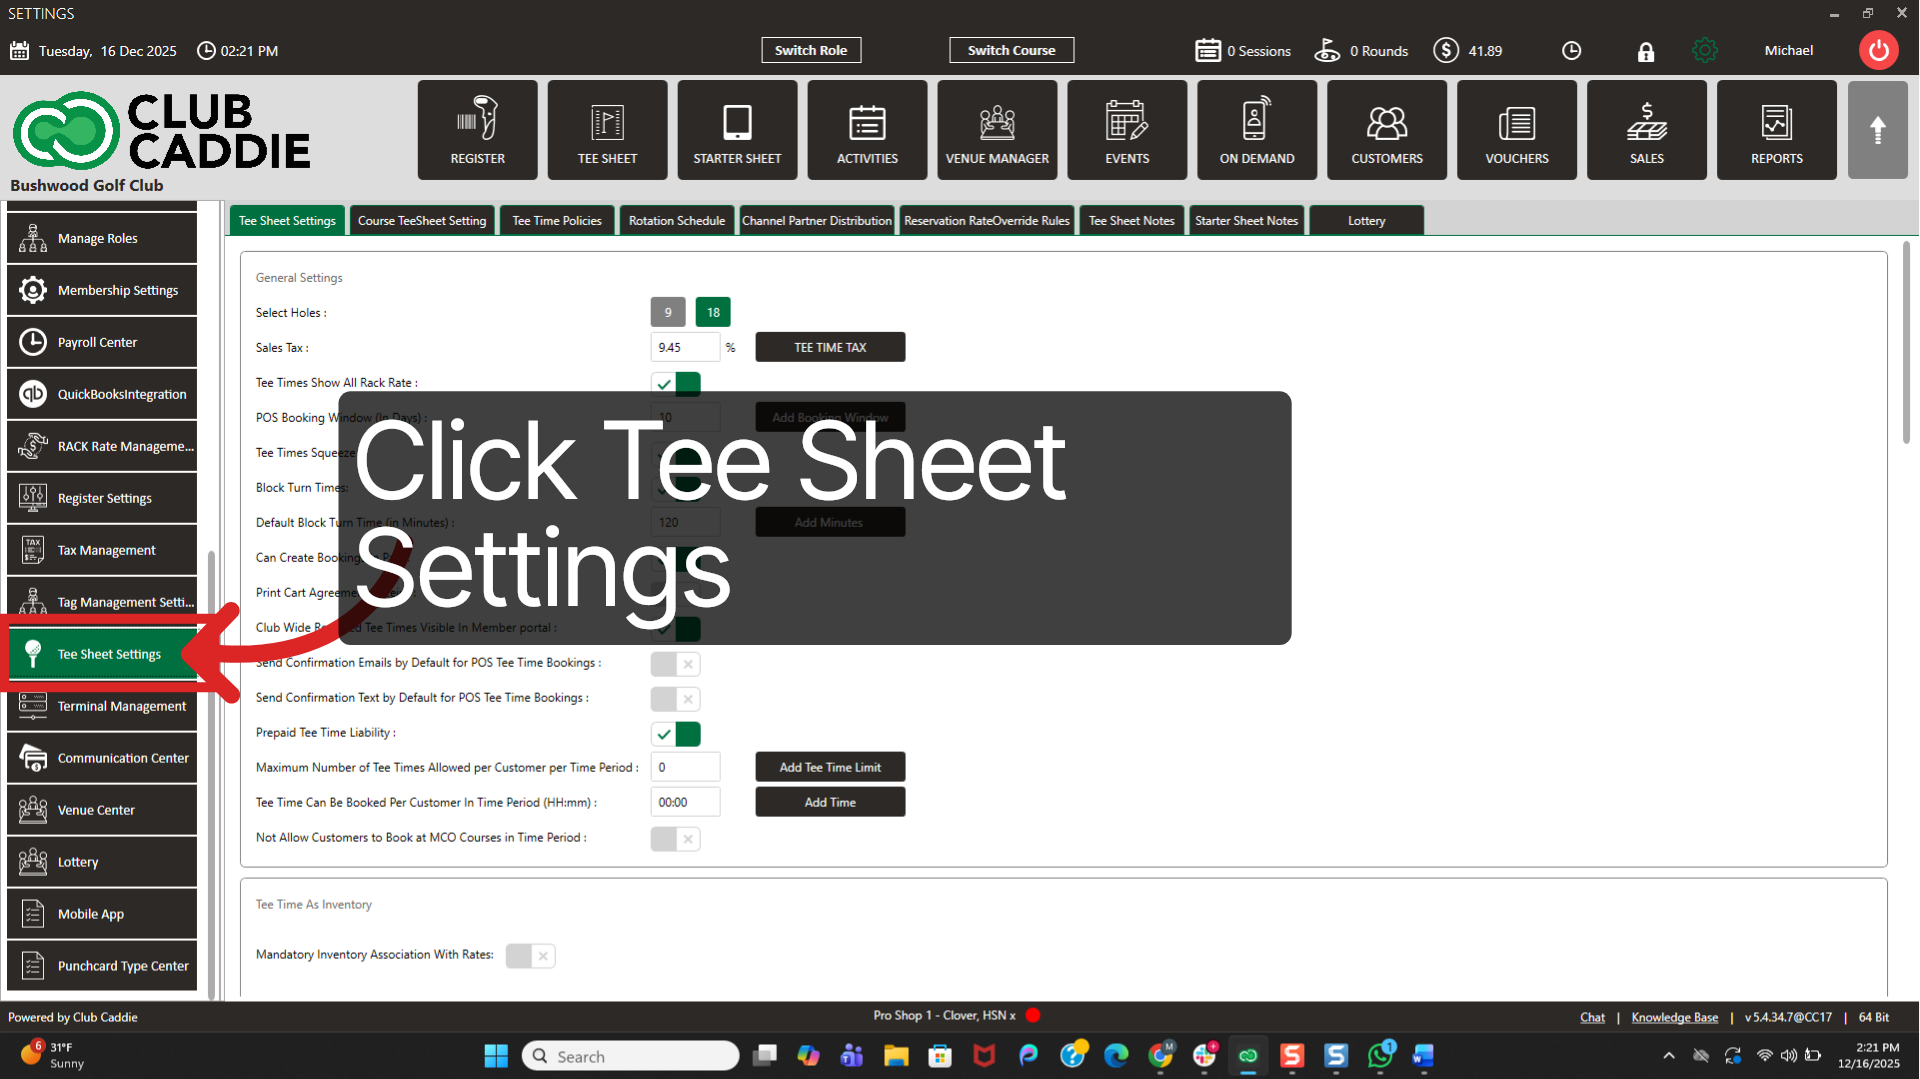Click the Sales Tax input field
Screen dimensions: 1920x1079
click(x=685, y=347)
